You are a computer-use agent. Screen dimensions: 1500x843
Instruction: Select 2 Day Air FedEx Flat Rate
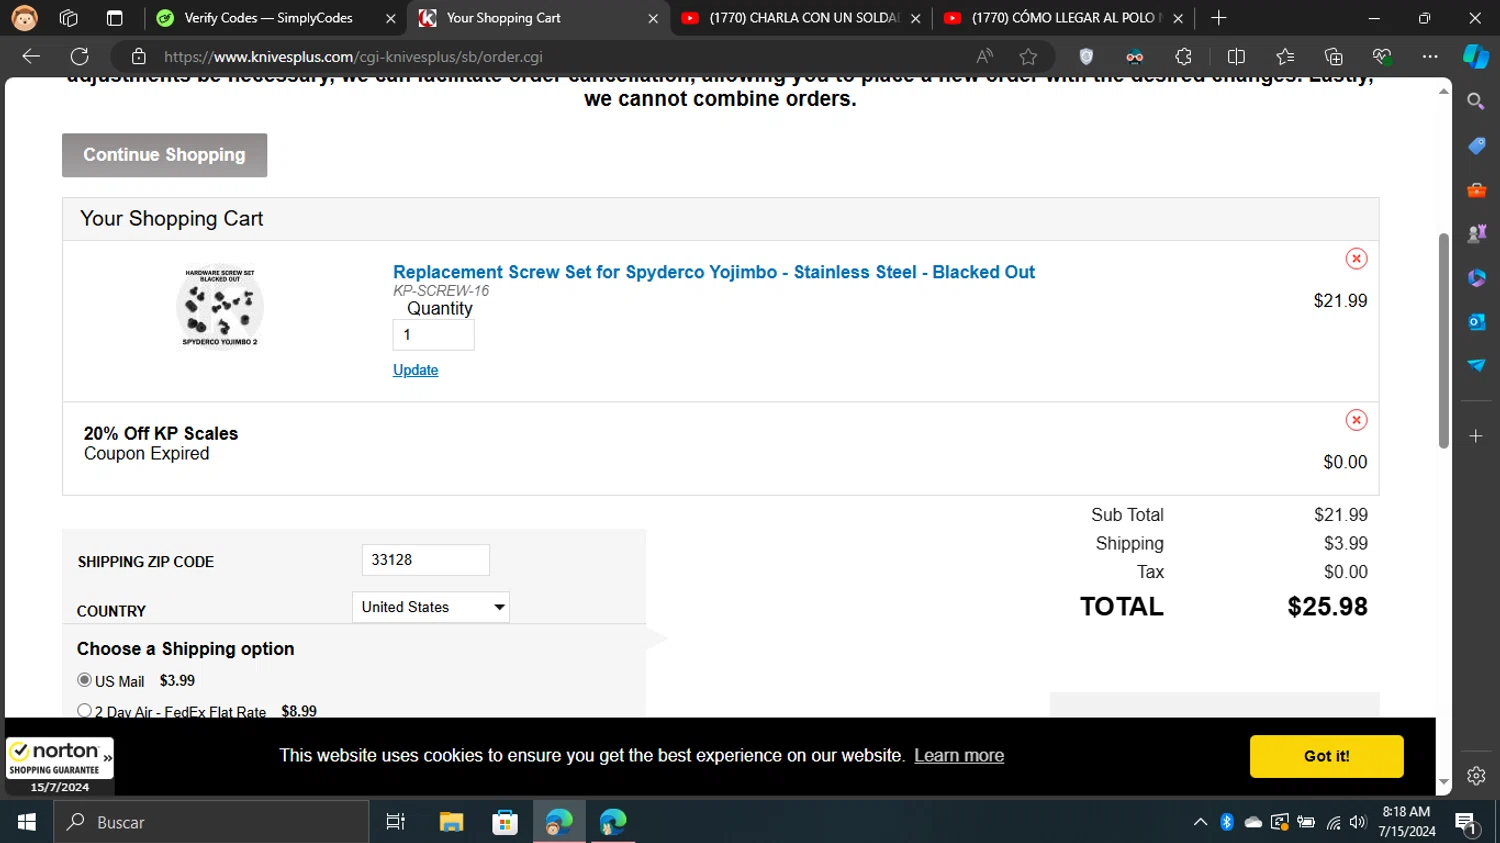coord(84,711)
